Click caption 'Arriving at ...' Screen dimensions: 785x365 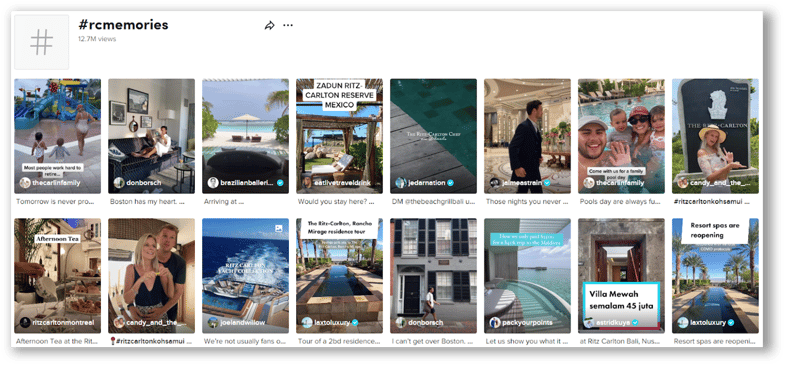coord(224,201)
